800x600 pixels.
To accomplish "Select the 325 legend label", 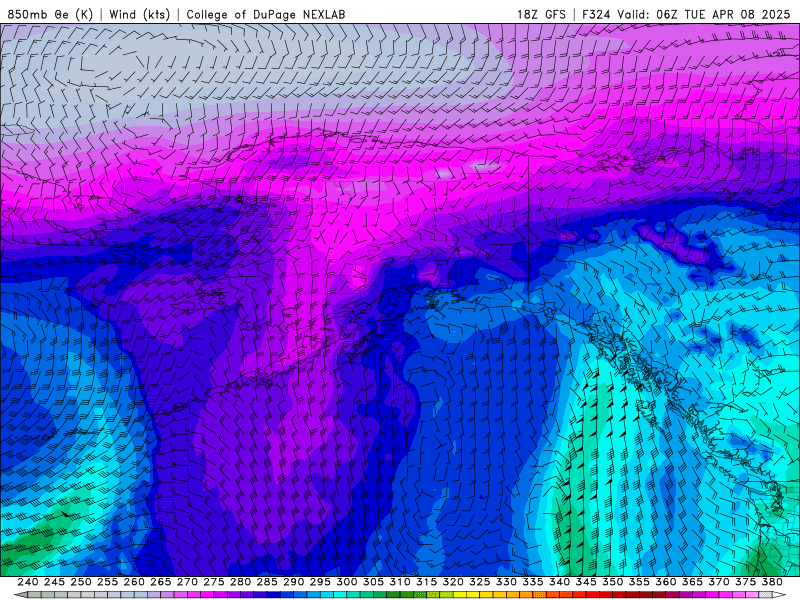I will click(479, 582).
